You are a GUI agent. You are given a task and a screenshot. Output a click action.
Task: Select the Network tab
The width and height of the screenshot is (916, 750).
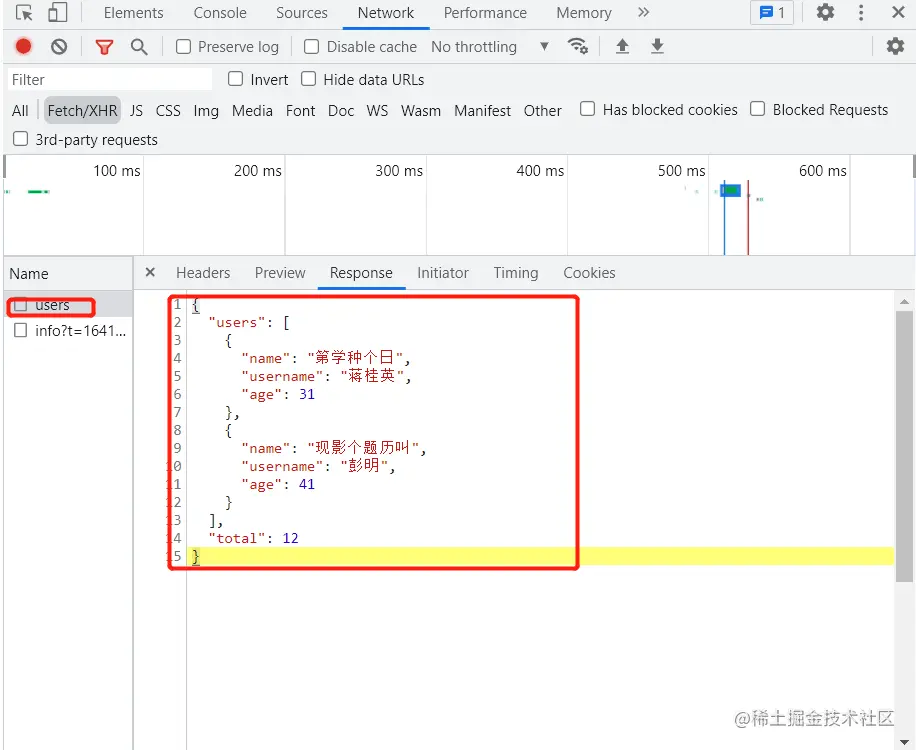(386, 13)
